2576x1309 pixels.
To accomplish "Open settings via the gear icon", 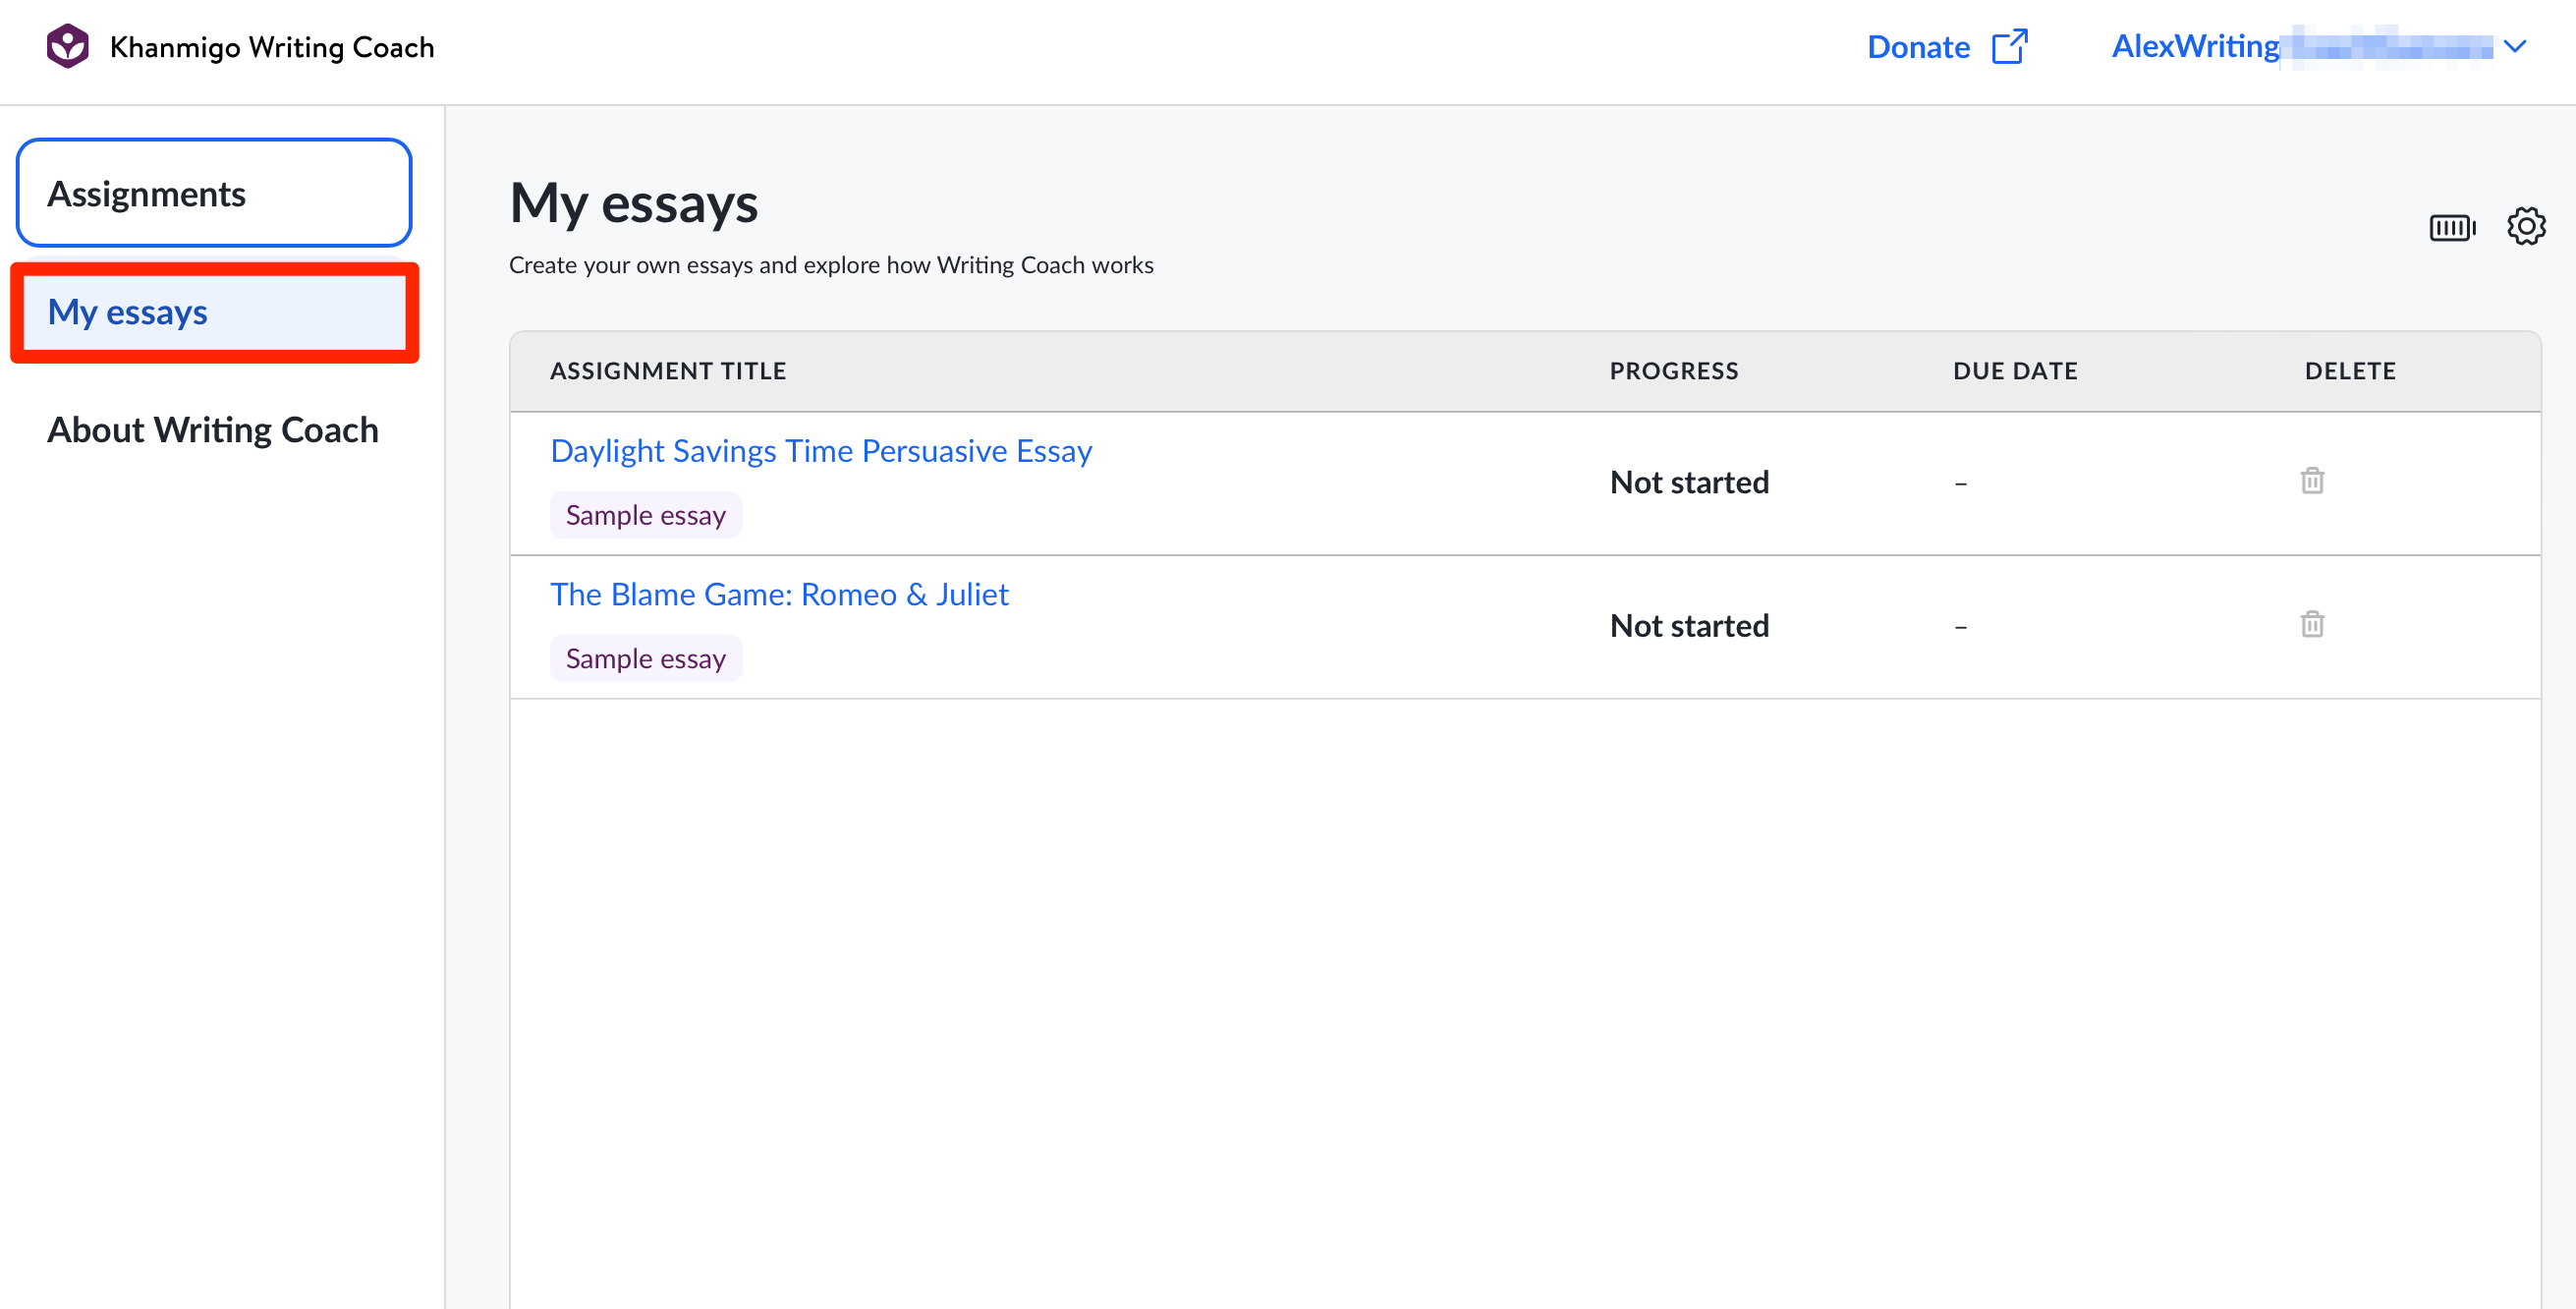I will tap(2526, 226).
